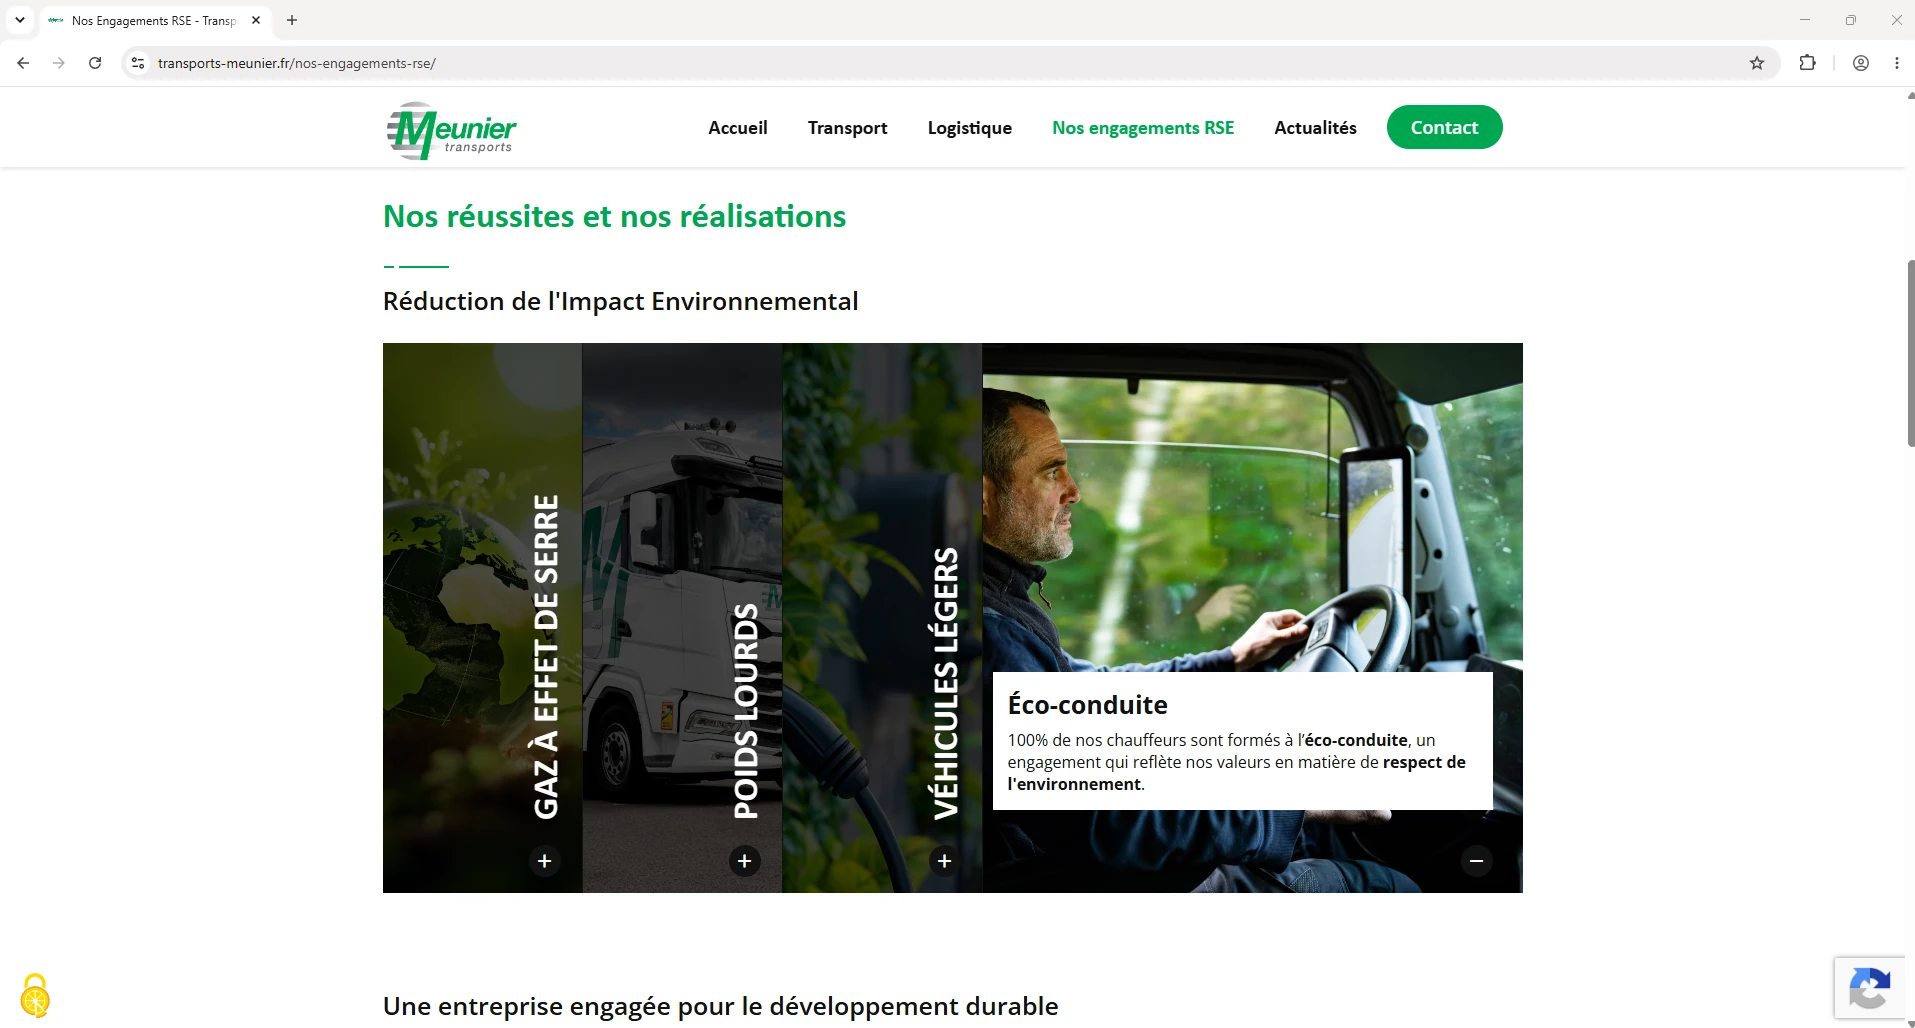Click the green Contact button
The height and width of the screenshot is (1028, 1915).
[1444, 127]
